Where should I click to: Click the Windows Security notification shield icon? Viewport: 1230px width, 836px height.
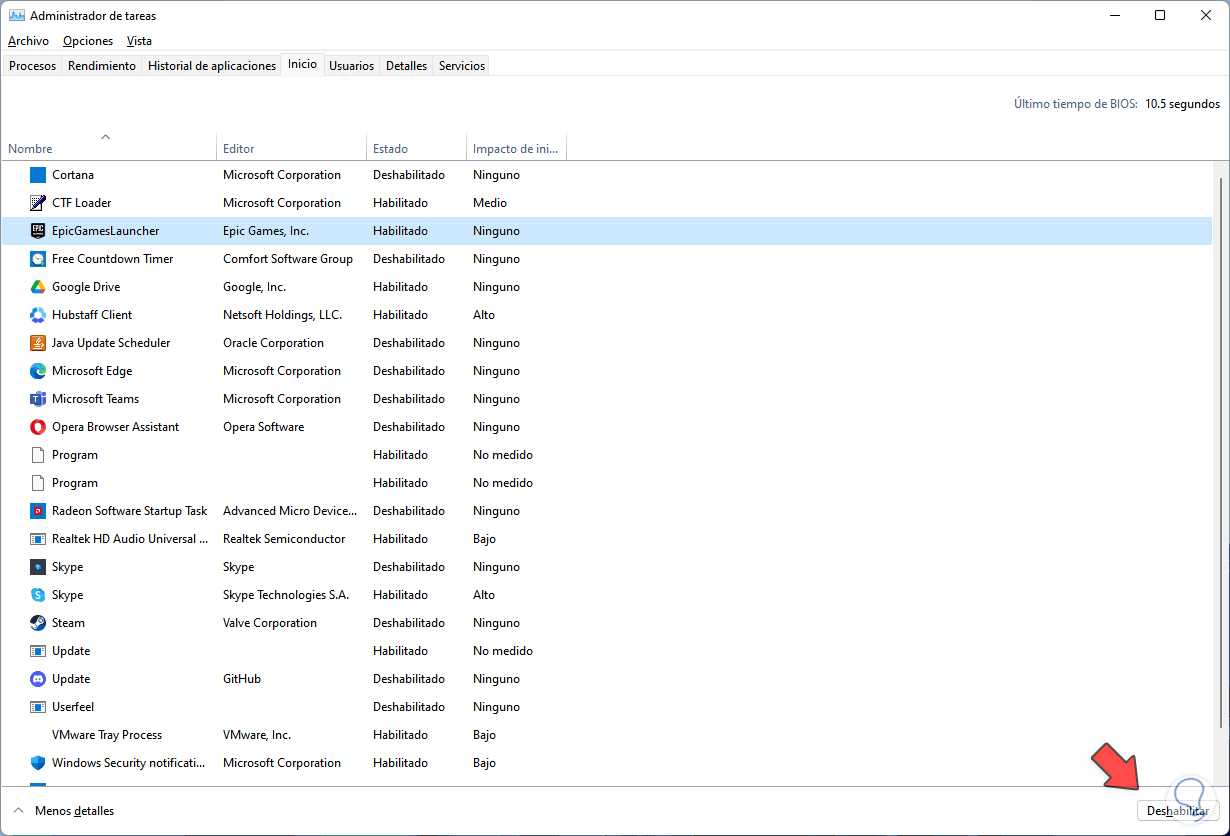[x=38, y=763]
